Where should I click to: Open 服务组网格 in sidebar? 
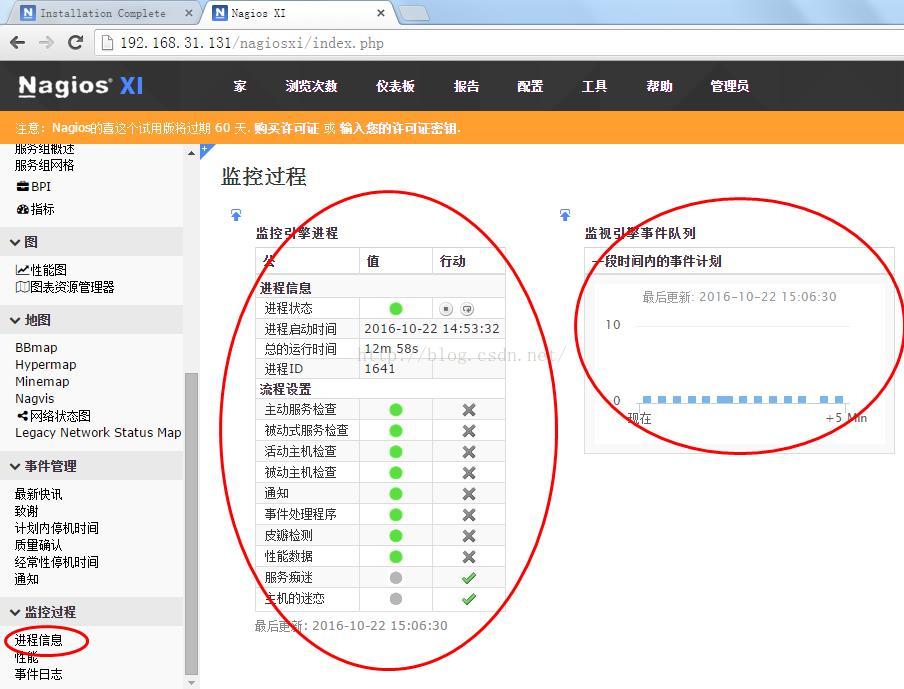[44, 165]
